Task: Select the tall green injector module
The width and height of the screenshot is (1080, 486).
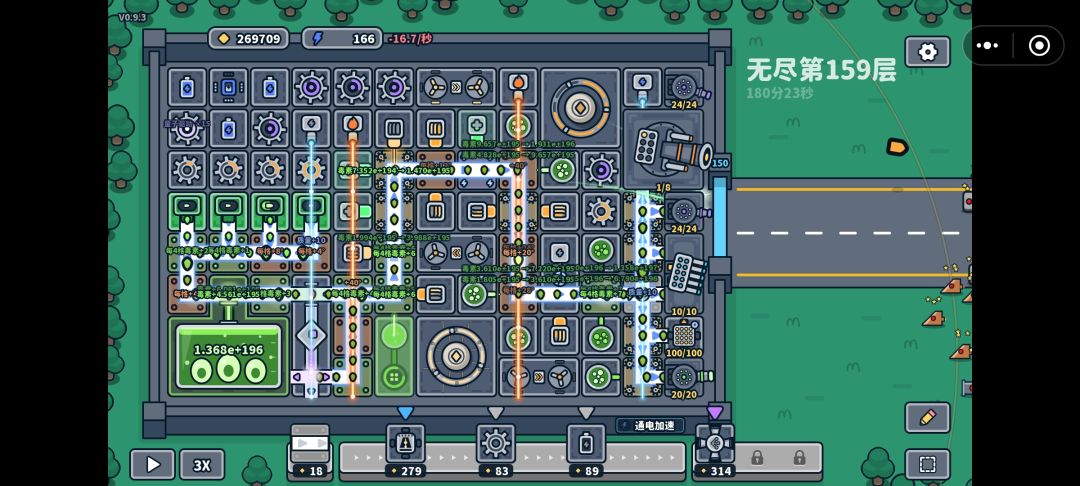Action: pyautogui.click(x=393, y=356)
